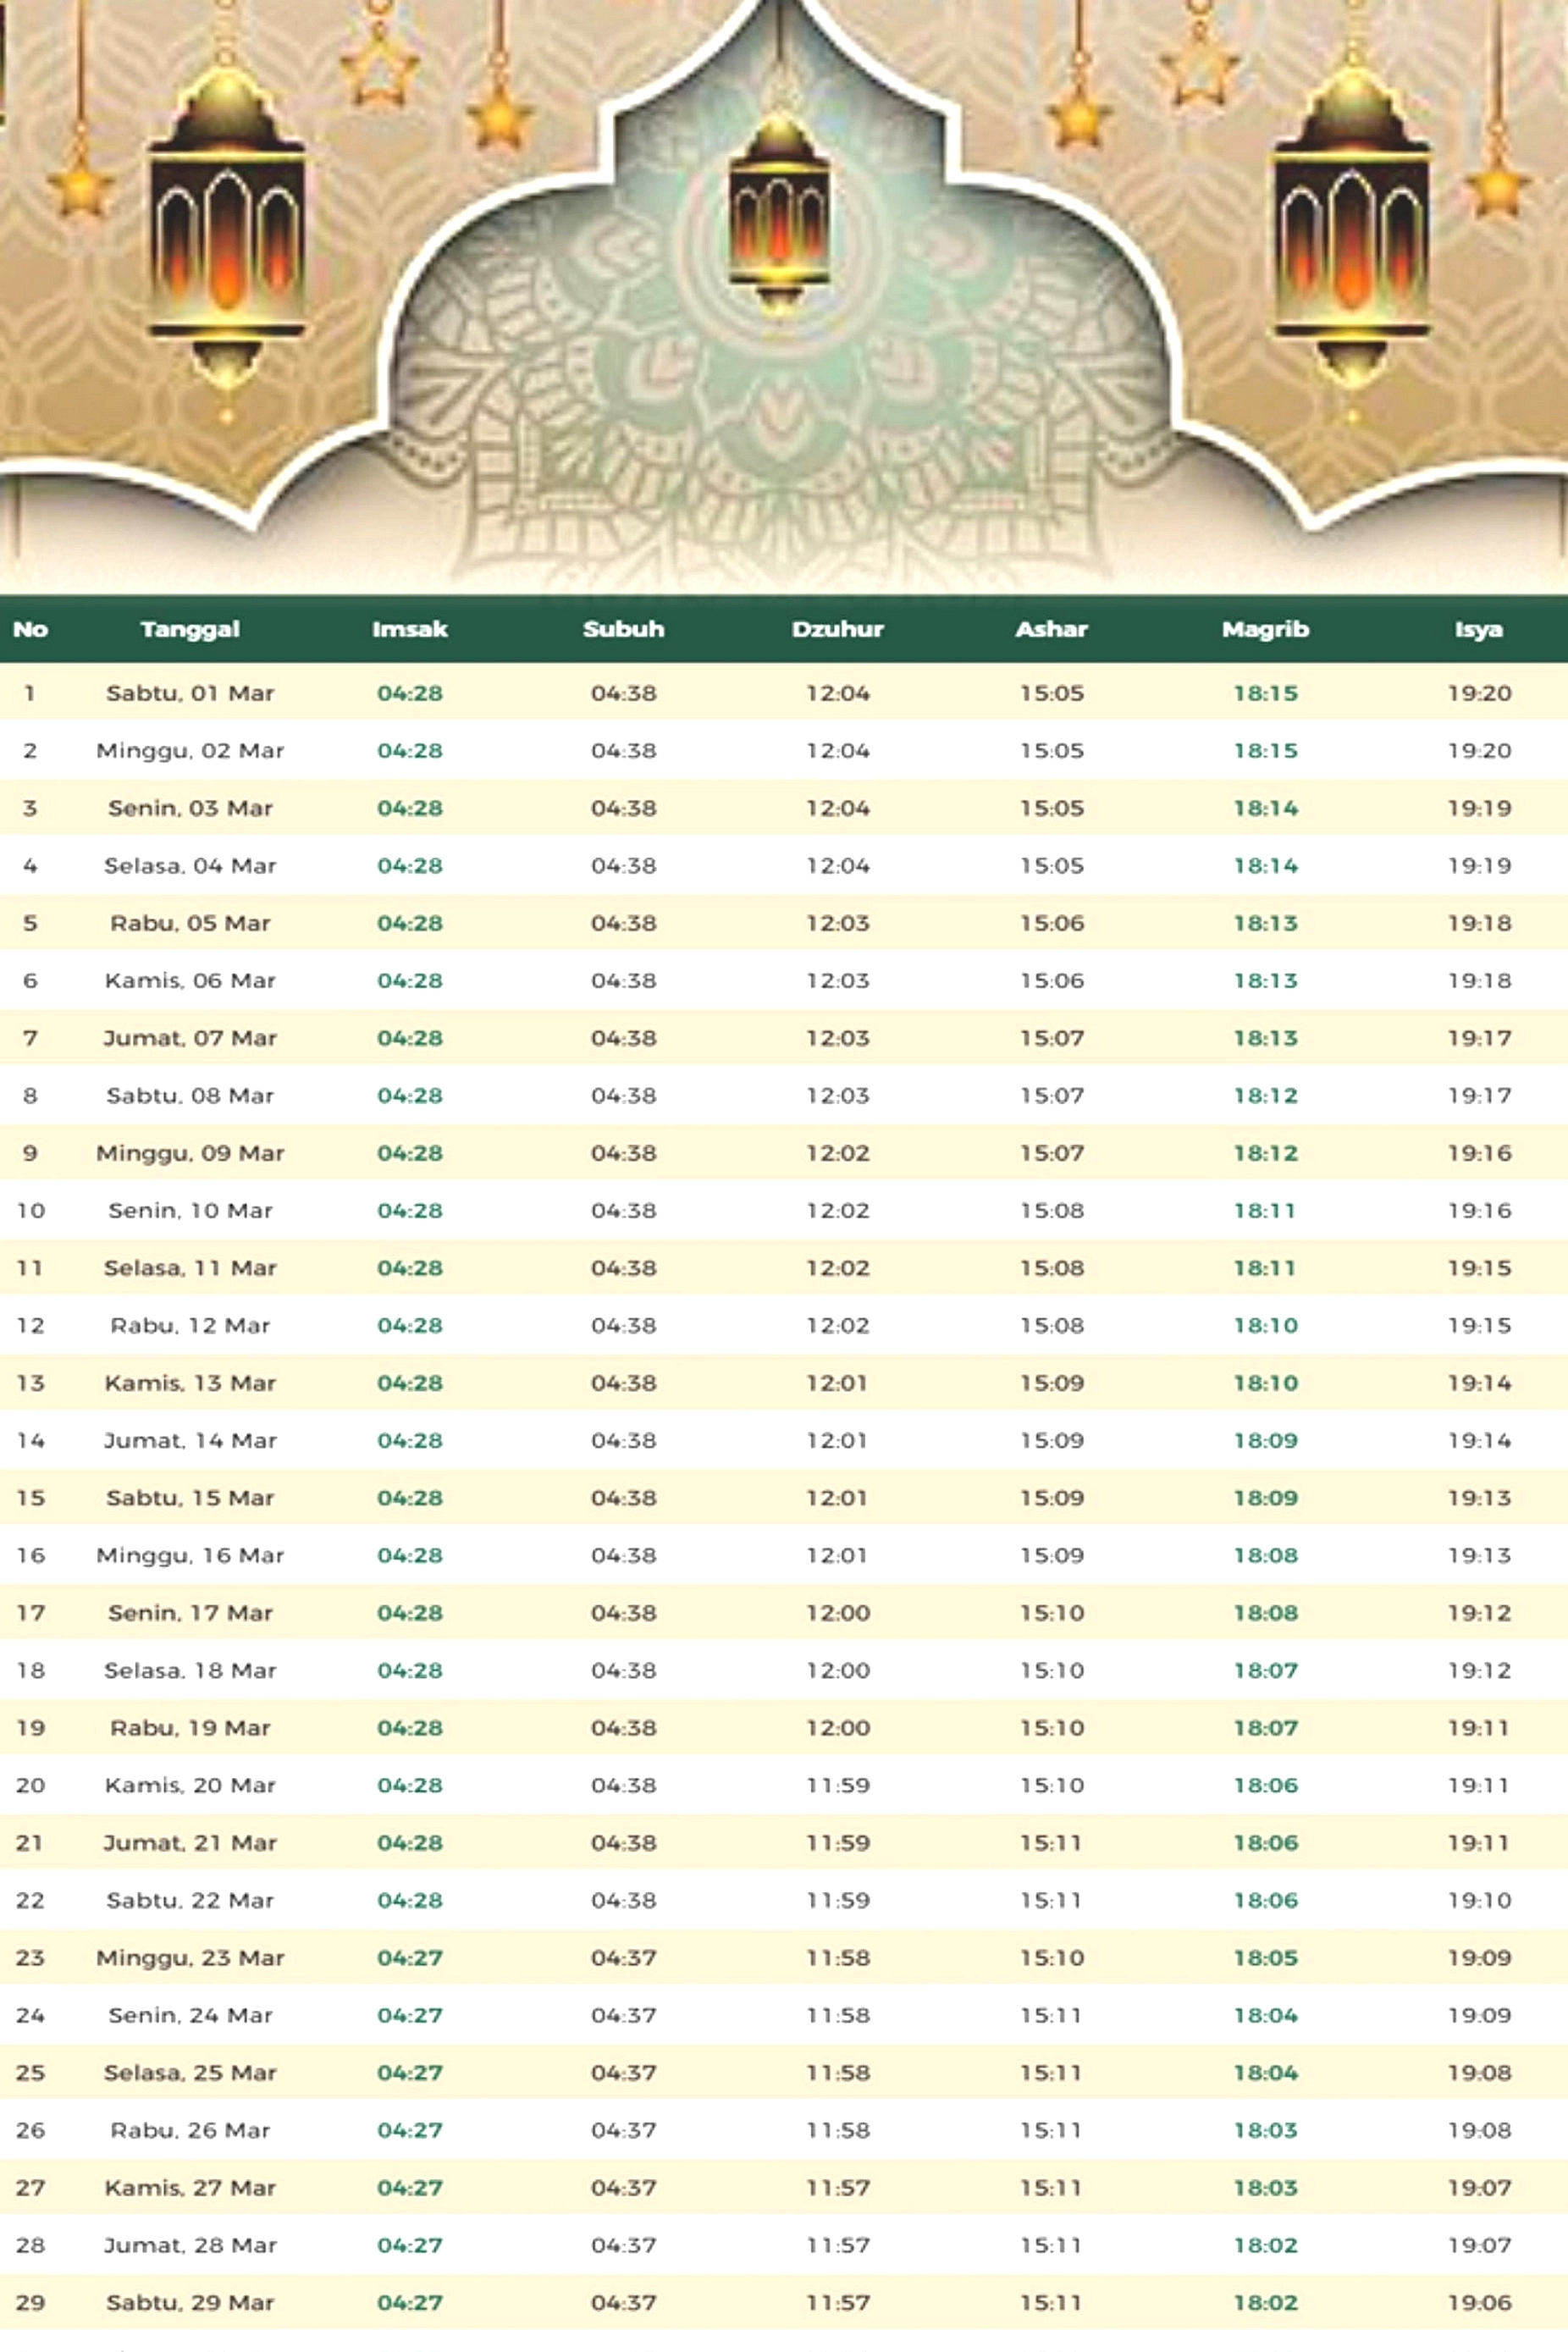Select Subuh time 04:37 for Senin, 24 Mar
Image resolution: width=1568 pixels, height=2352 pixels.
[624, 2016]
